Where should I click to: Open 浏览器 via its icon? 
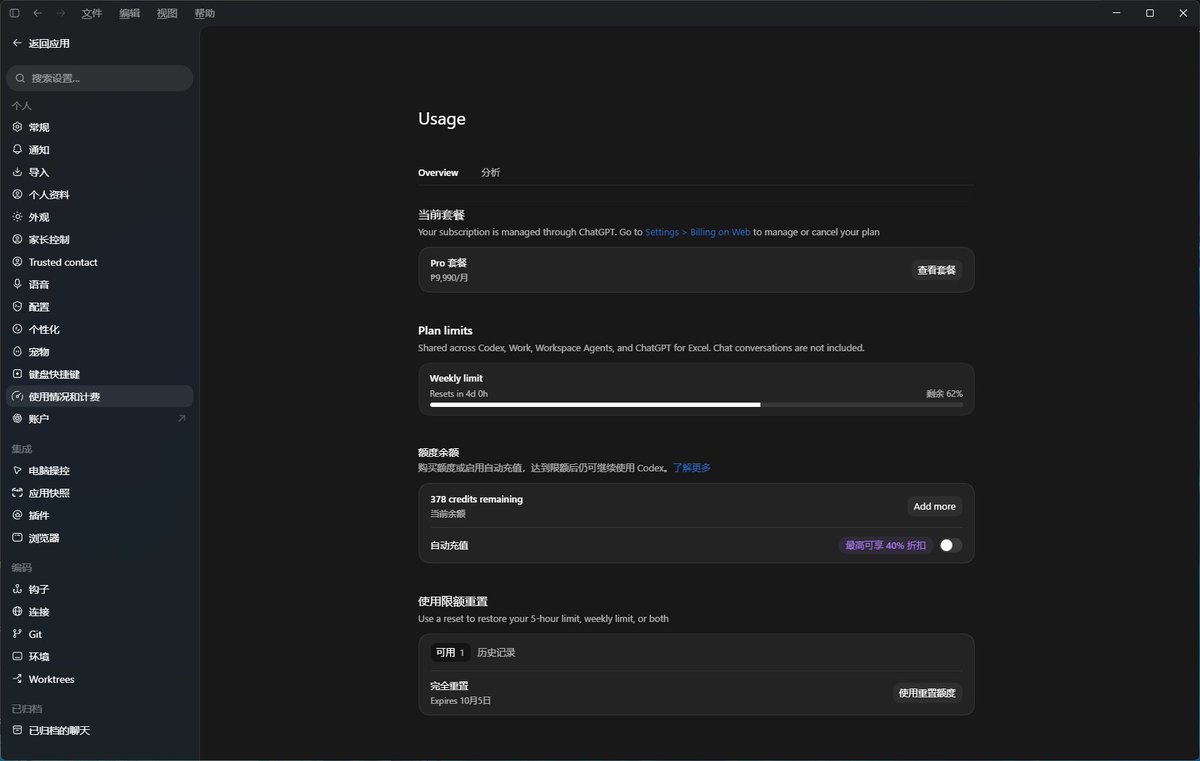pyautogui.click(x=17, y=538)
